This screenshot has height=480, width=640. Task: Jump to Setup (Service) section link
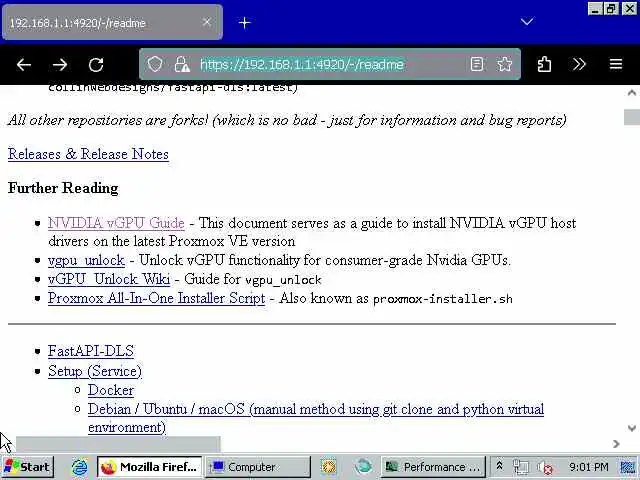[x=95, y=371]
